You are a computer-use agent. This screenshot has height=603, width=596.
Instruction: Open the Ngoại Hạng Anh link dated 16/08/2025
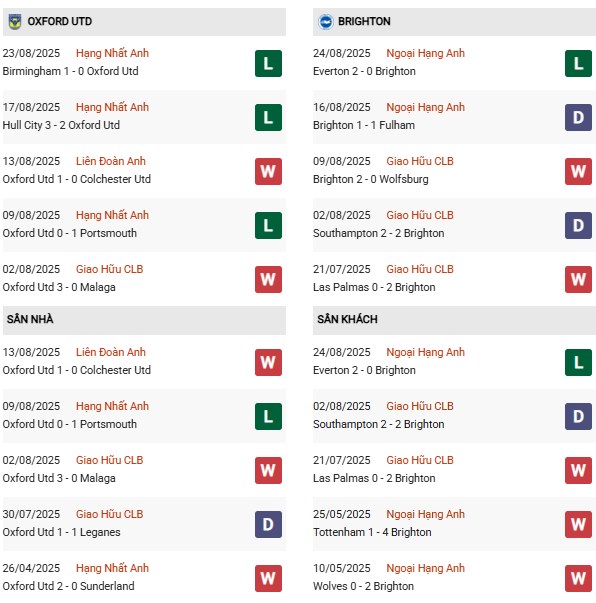425,107
